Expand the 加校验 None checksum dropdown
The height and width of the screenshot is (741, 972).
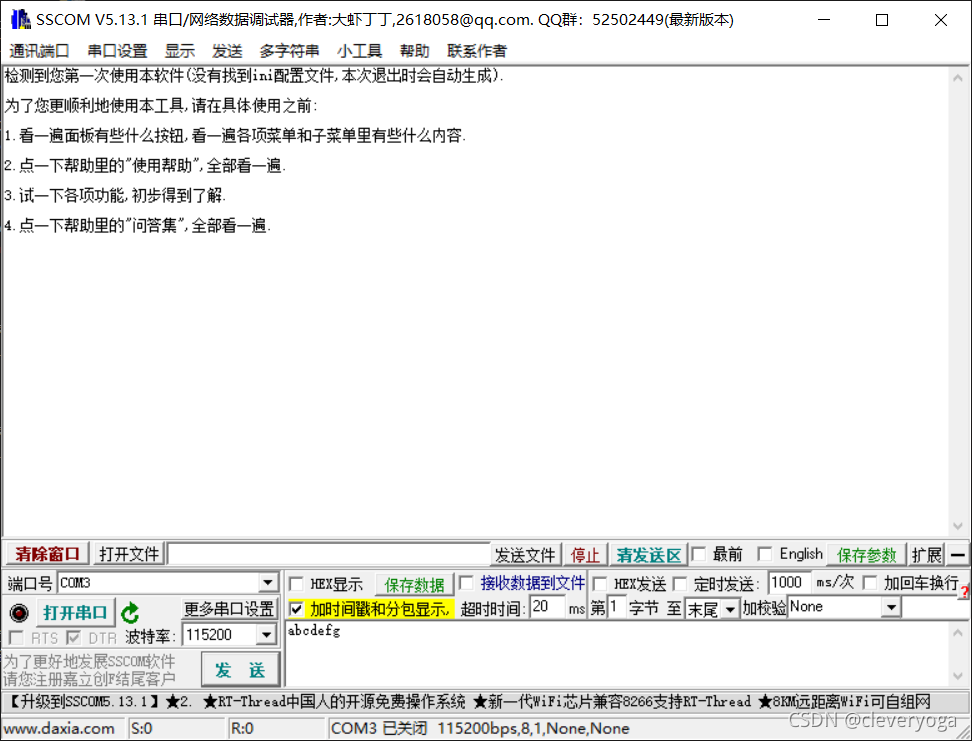click(x=890, y=607)
